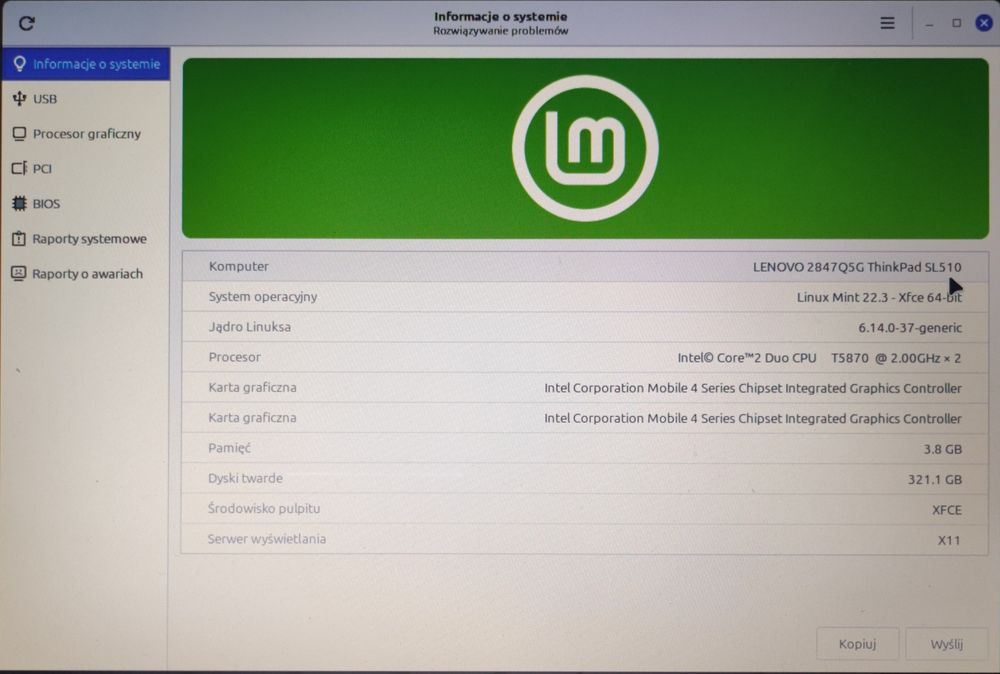1000x674 pixels.
Task: Select the lightbulb icon for Informacje o systemie
Action: point(20,64)
